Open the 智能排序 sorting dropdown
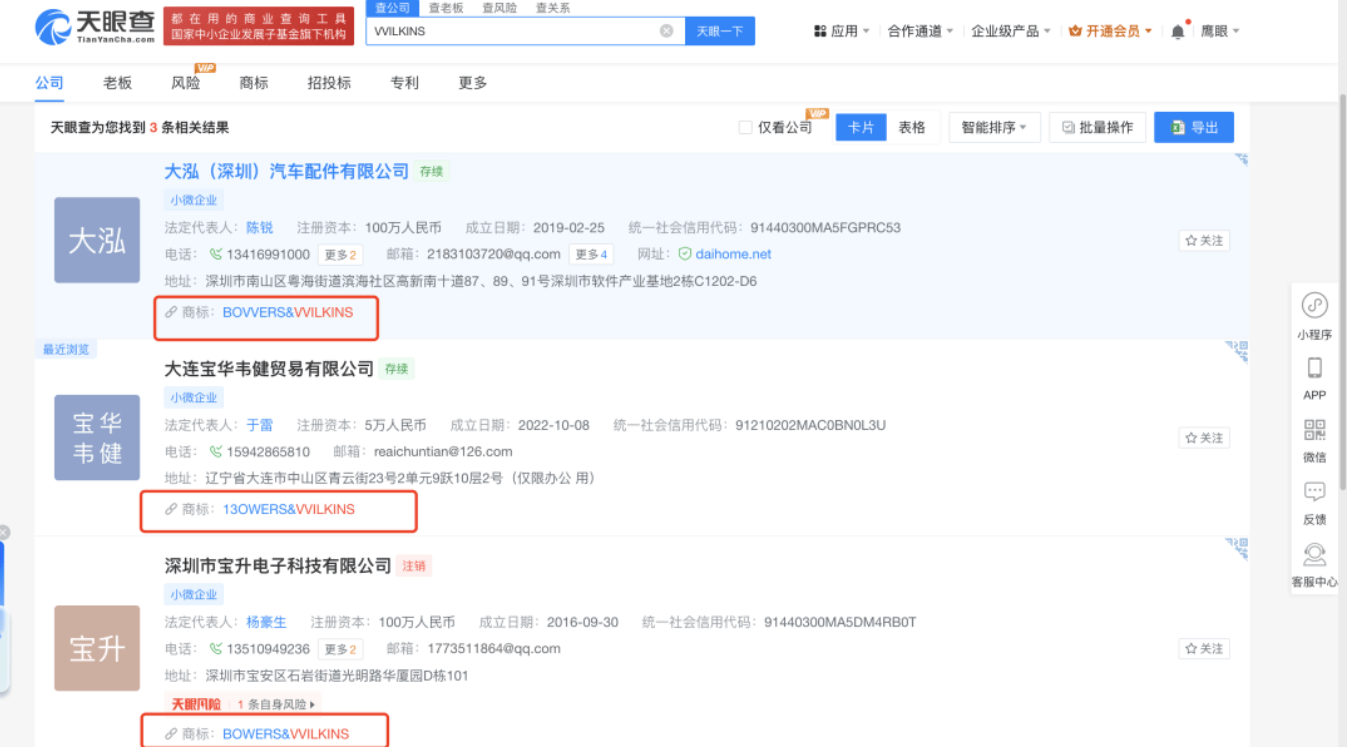The height and width of the screenshot is (752, 1348). coord(993,126)
